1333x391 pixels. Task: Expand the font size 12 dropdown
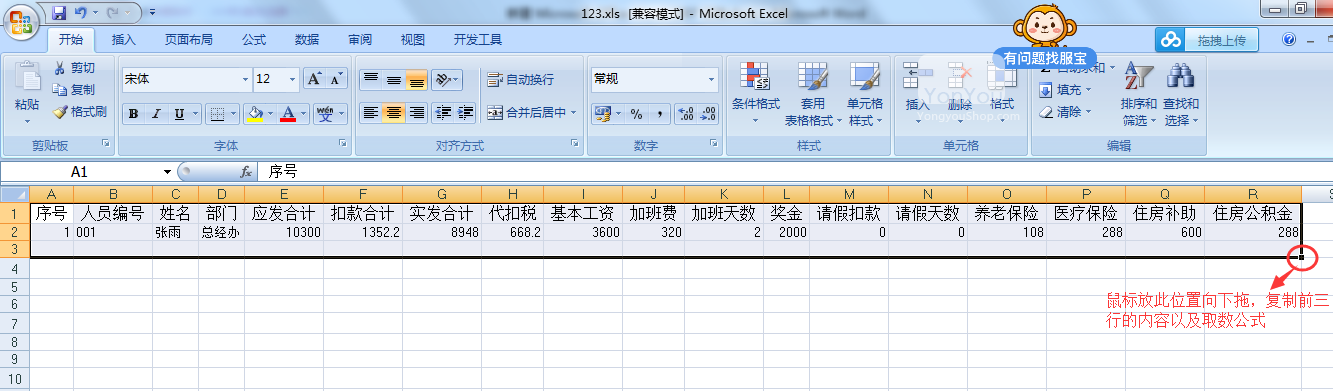tap(293, 79)
